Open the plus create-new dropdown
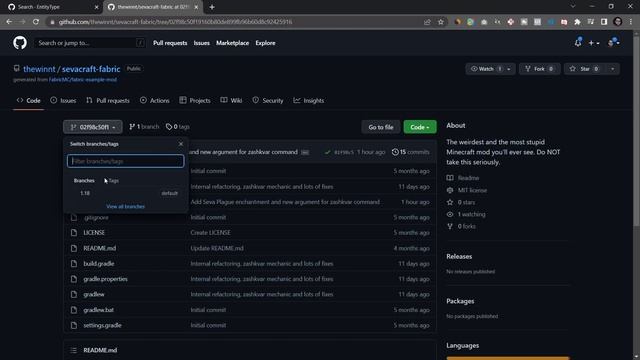The height and width of the screenshot is (360, 640). click(x=594, y=43)
